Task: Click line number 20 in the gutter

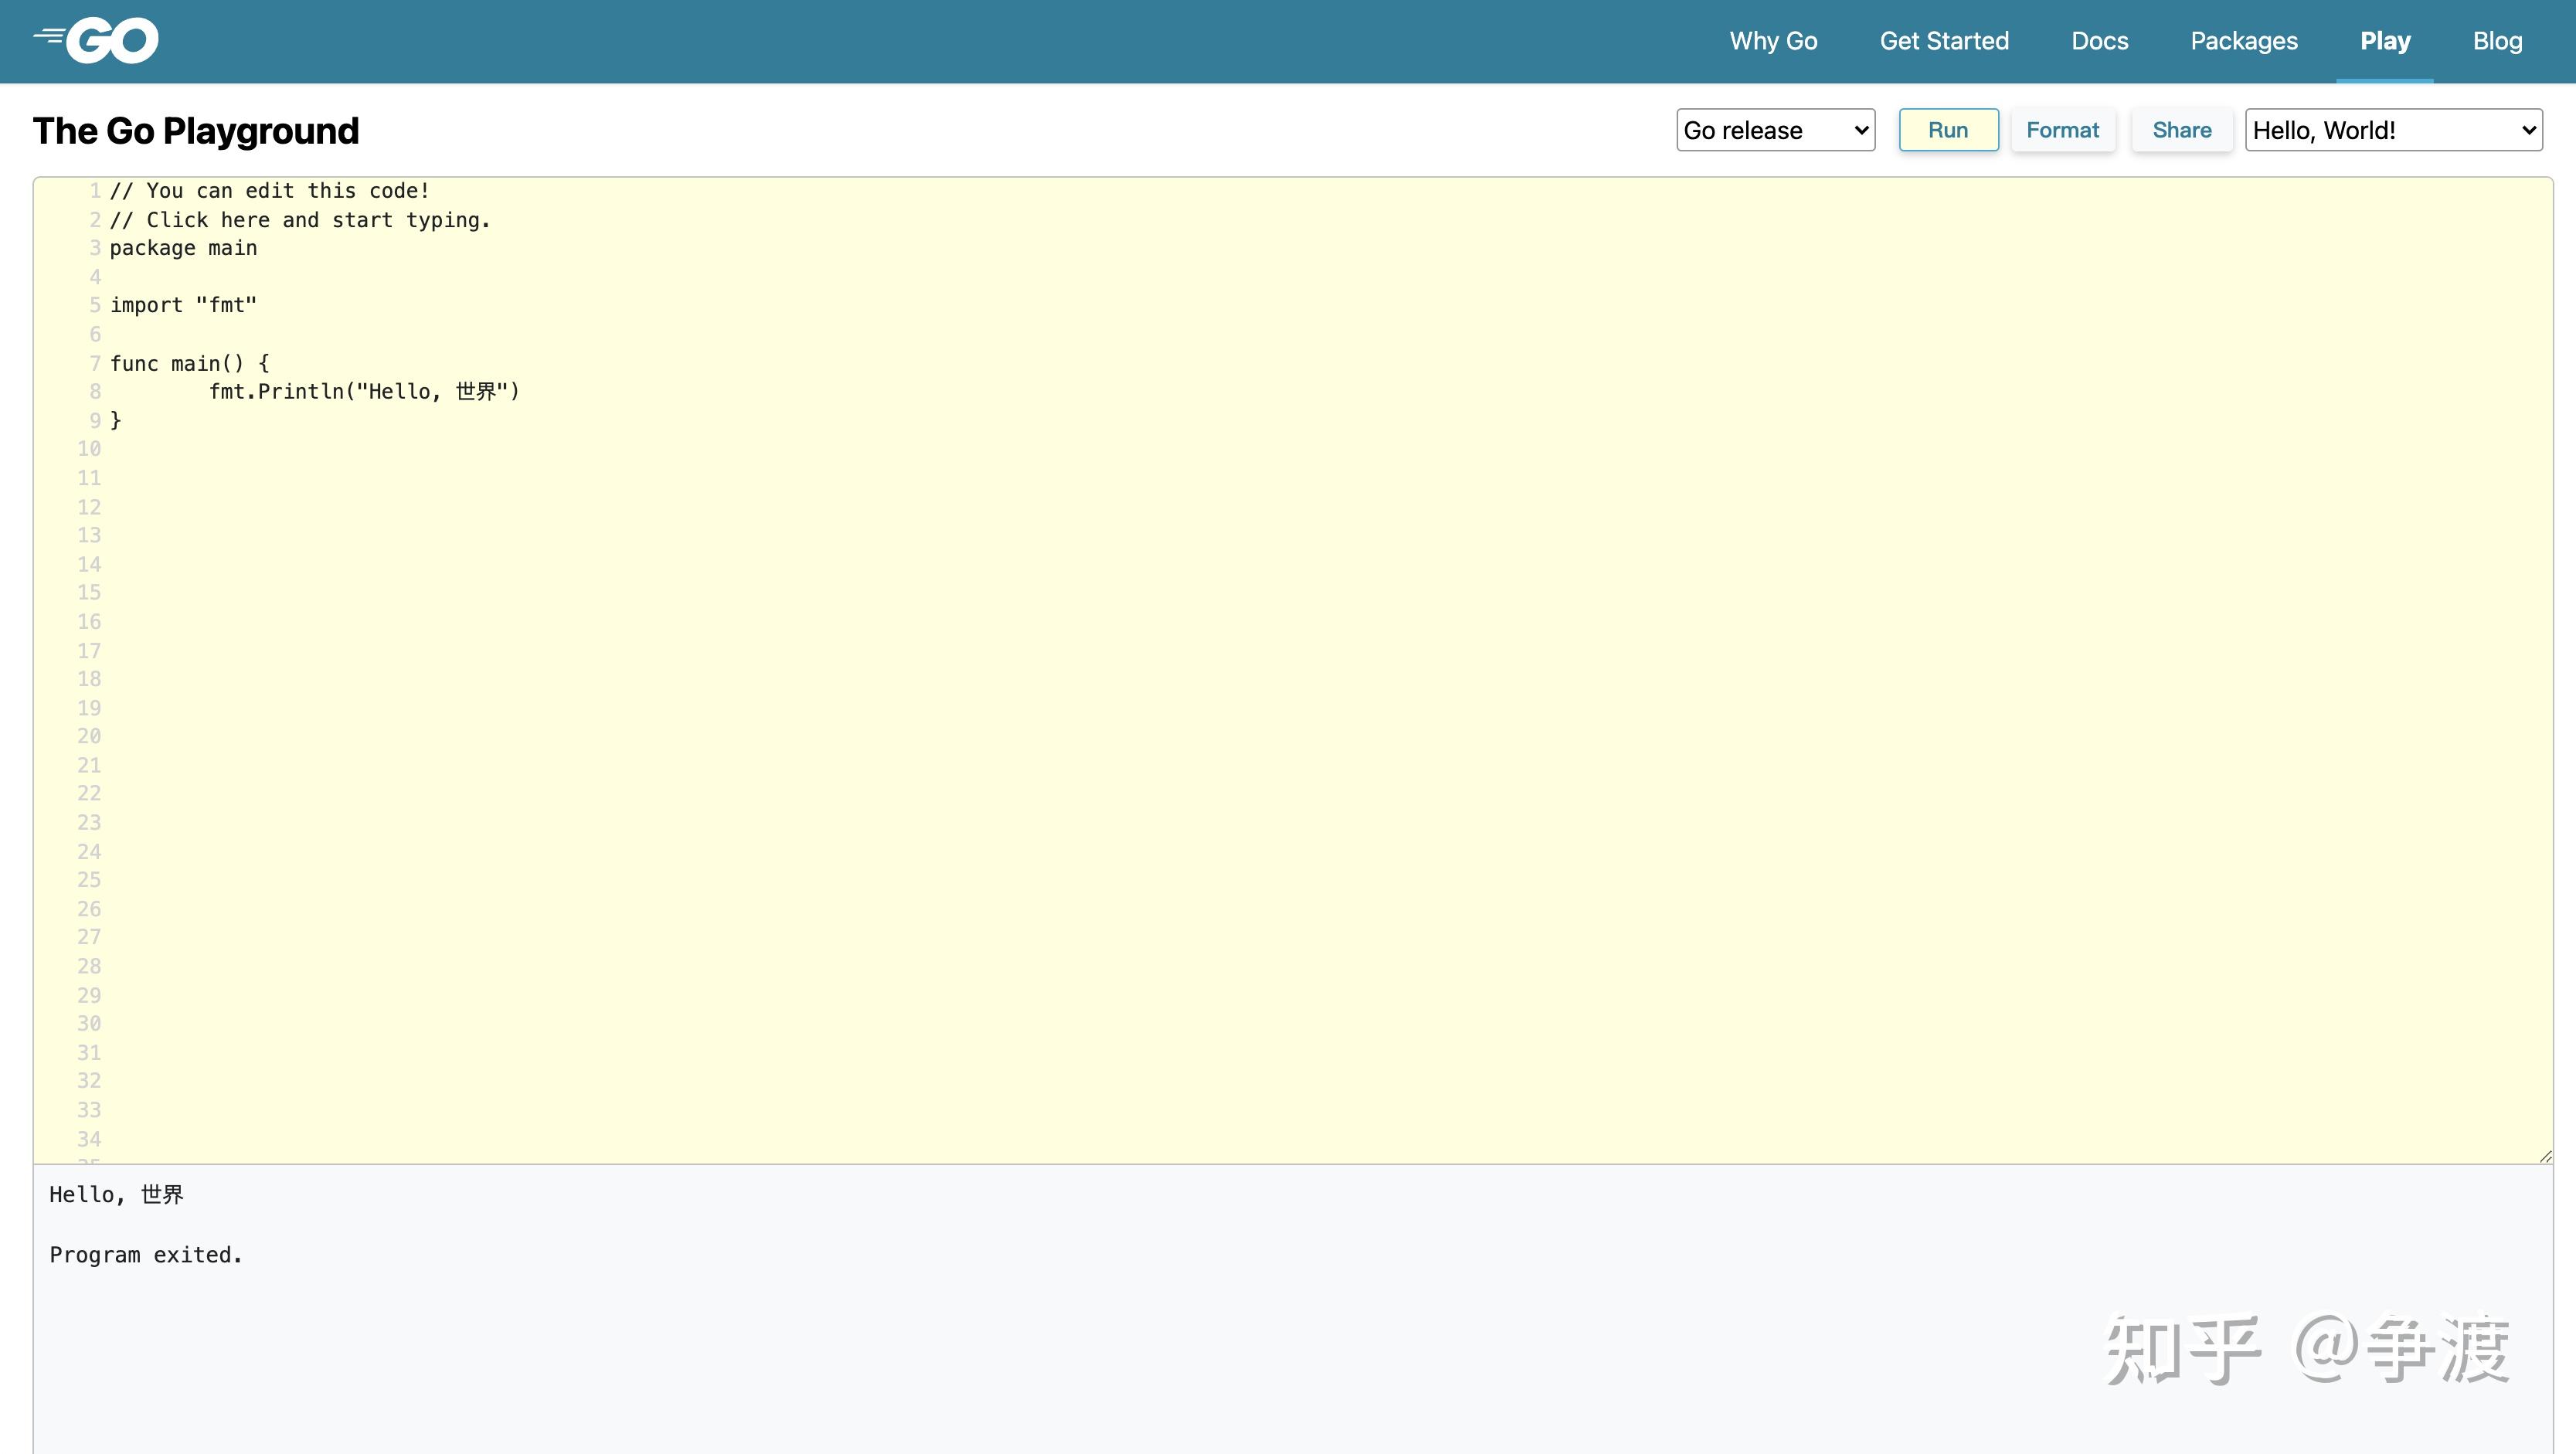Action: 89,737
